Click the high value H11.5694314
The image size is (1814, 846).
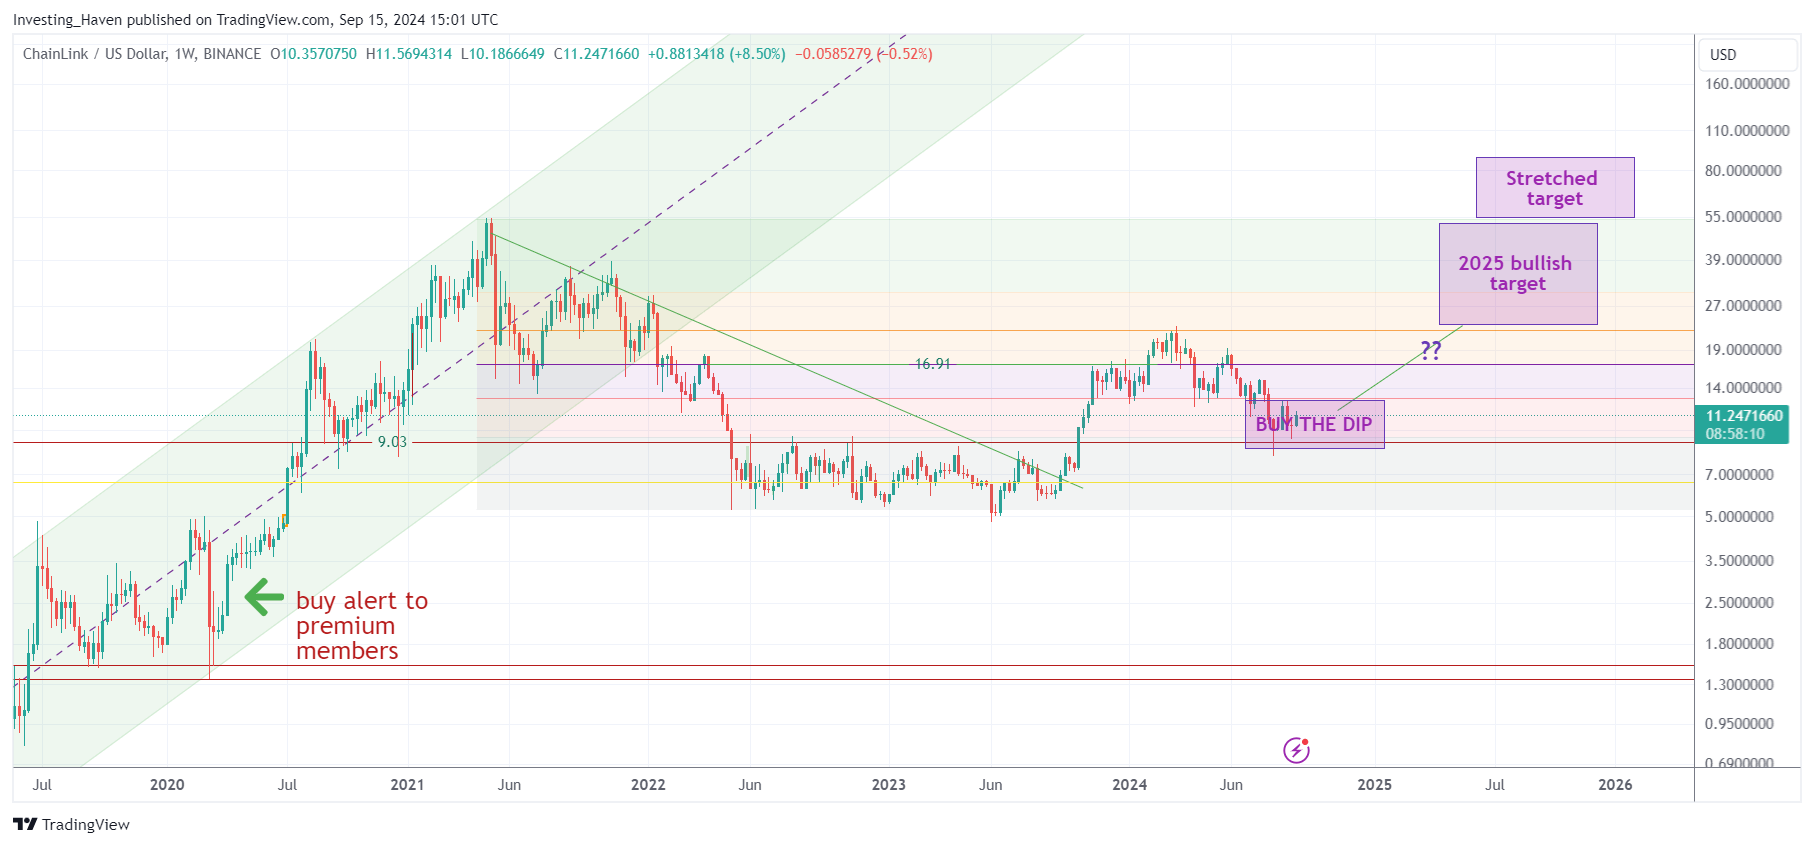pyautogui.click(x=408, y=54)
